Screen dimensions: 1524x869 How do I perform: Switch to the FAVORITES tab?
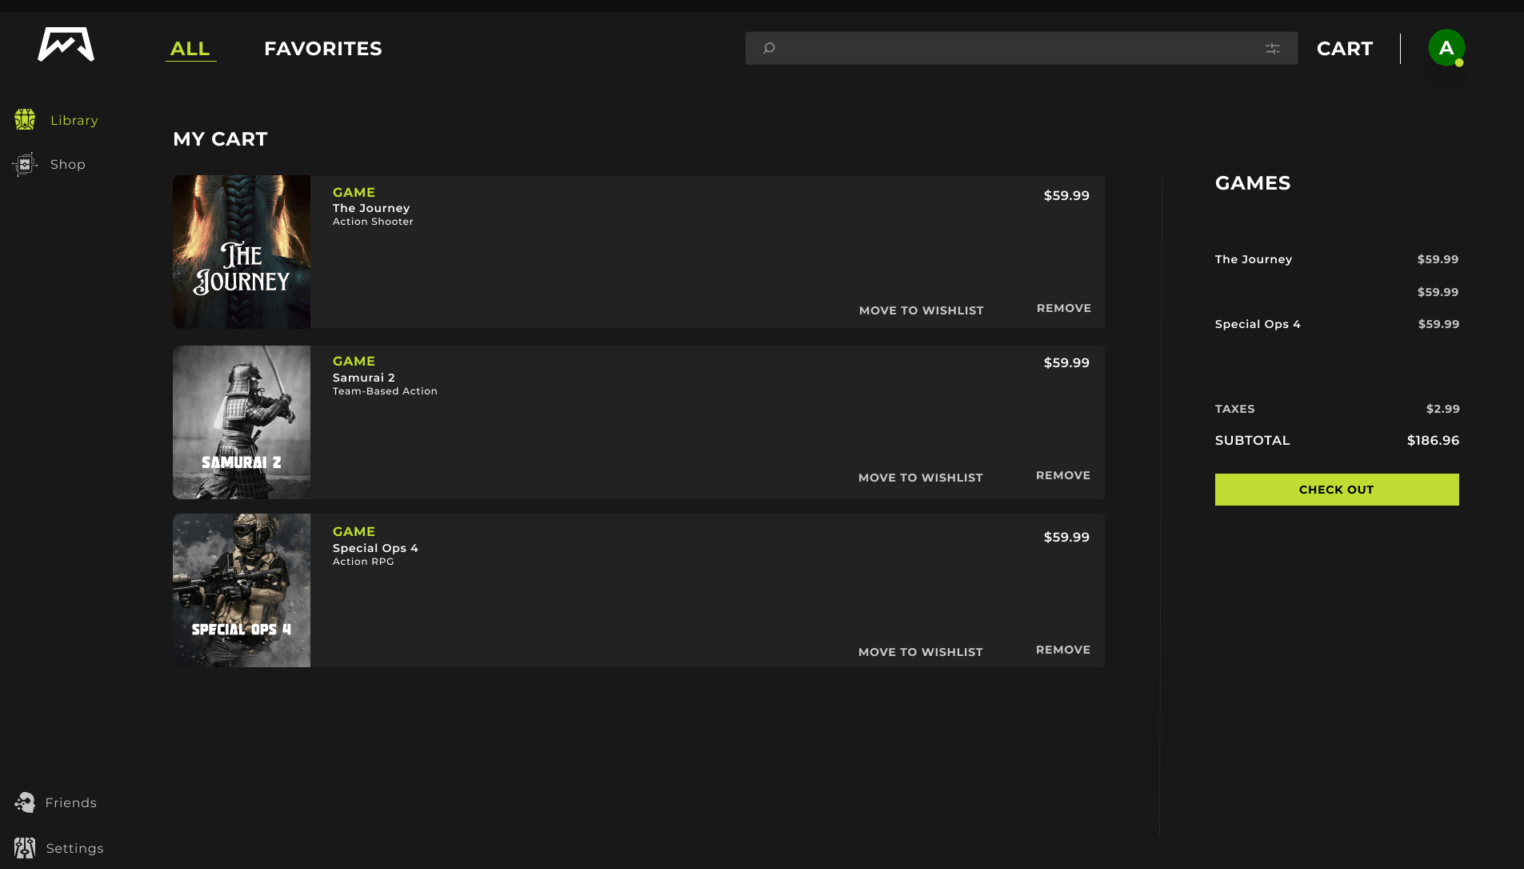[x=323, y=48]
